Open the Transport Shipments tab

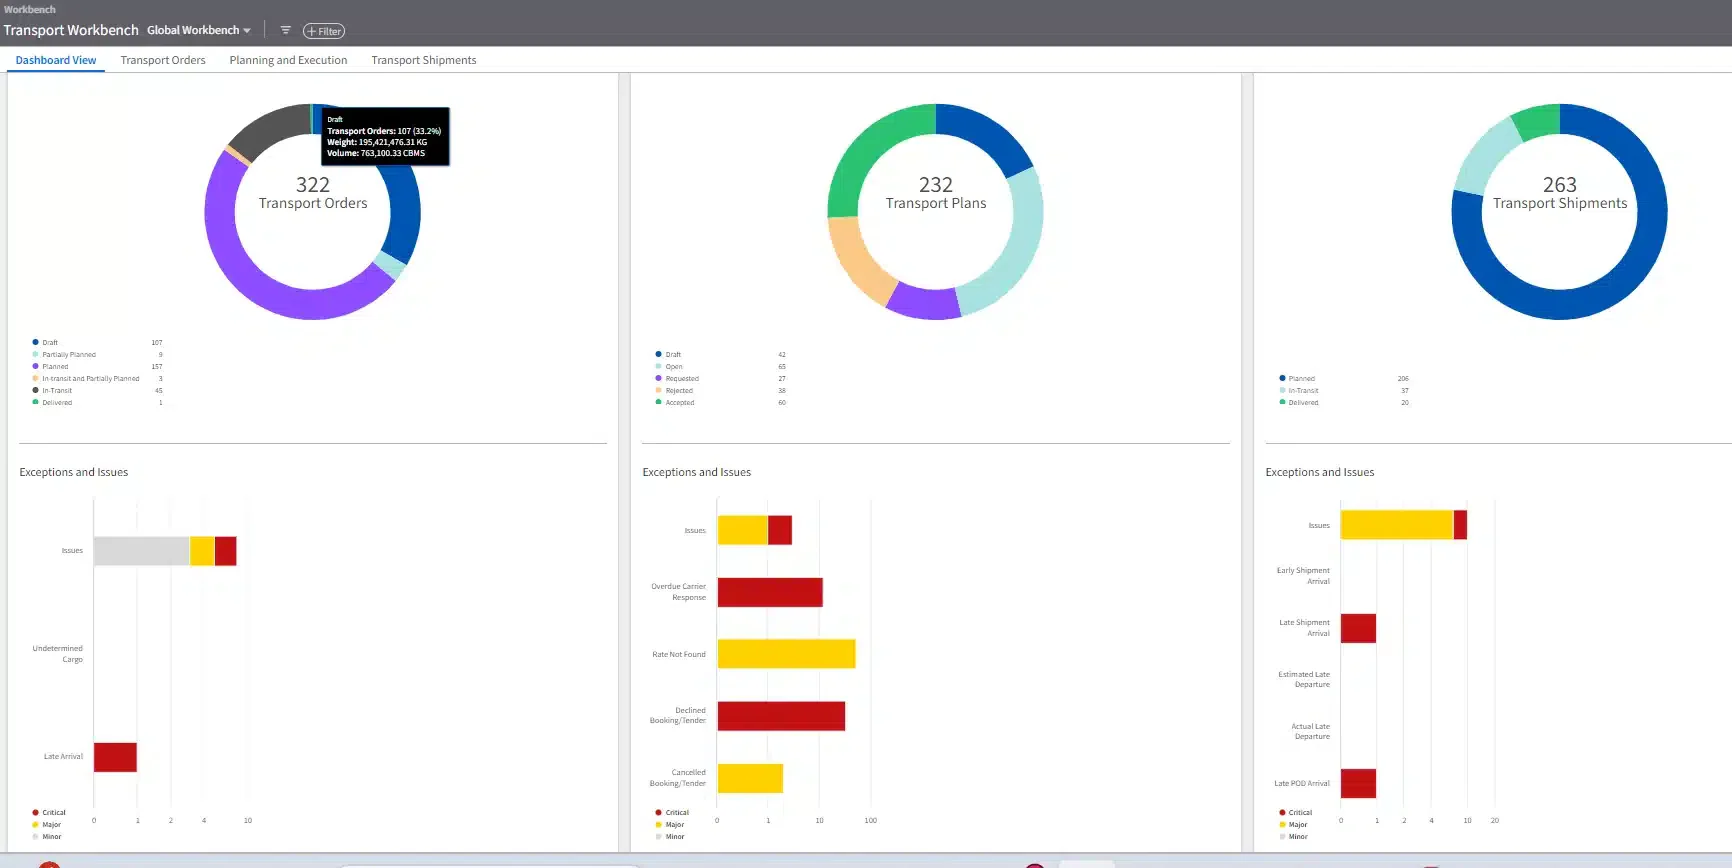point(424,60)
